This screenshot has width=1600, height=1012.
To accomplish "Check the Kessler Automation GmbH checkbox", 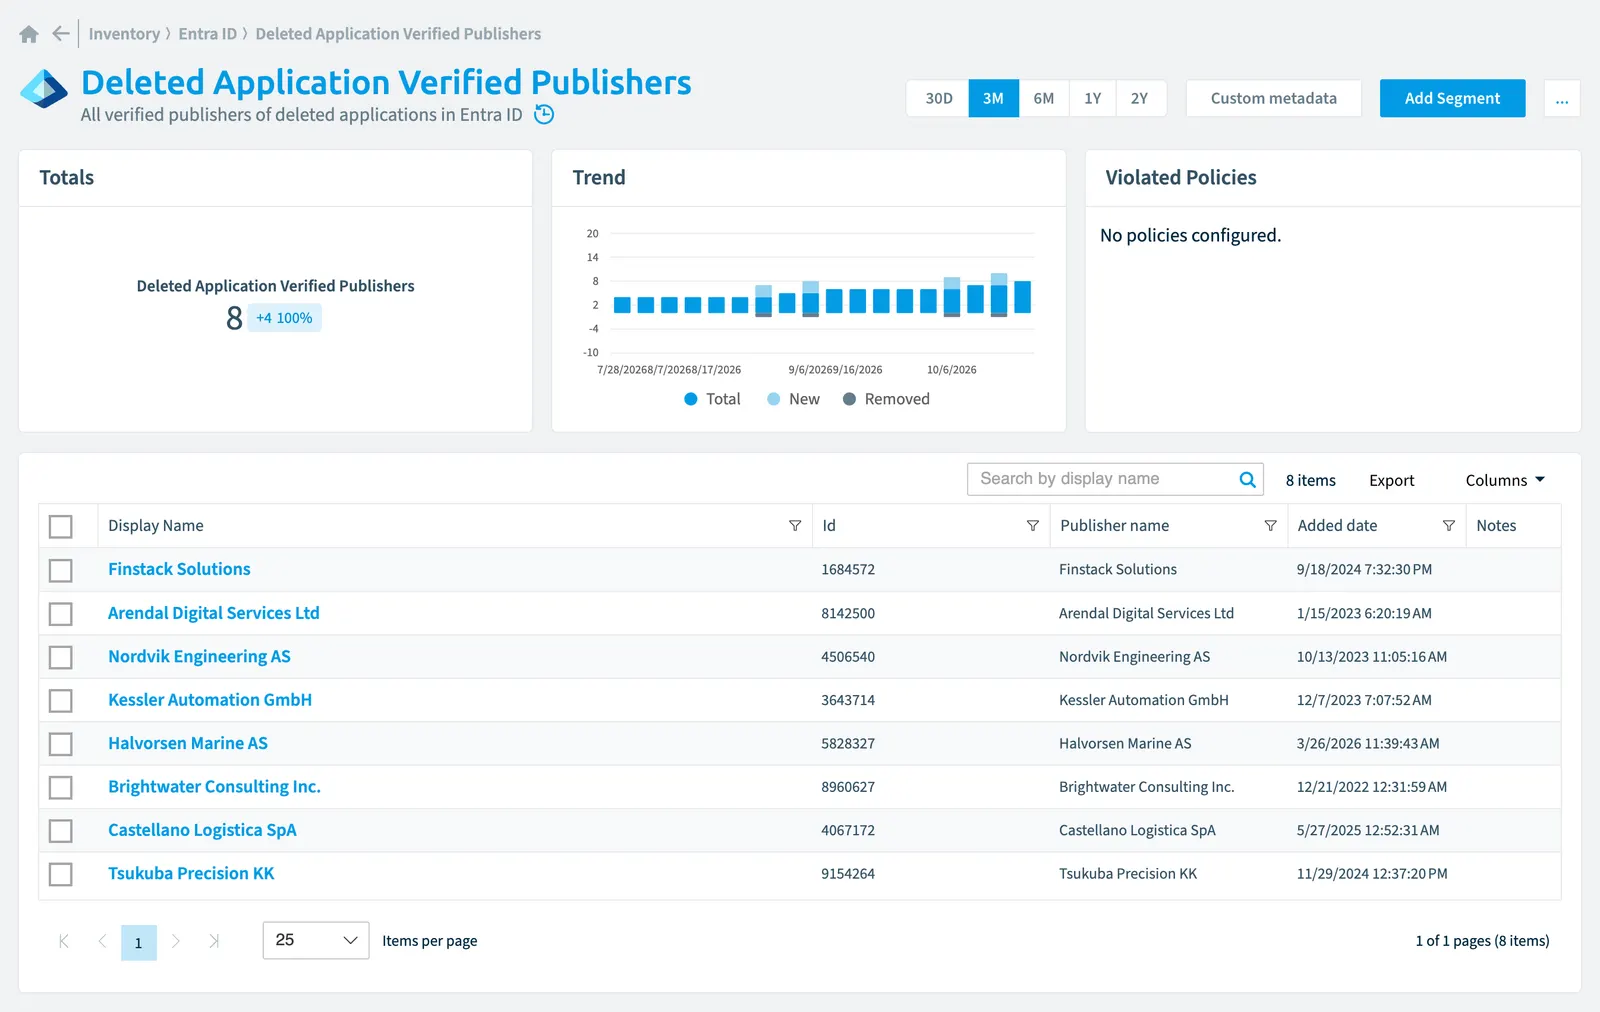I will coord(61,700).
